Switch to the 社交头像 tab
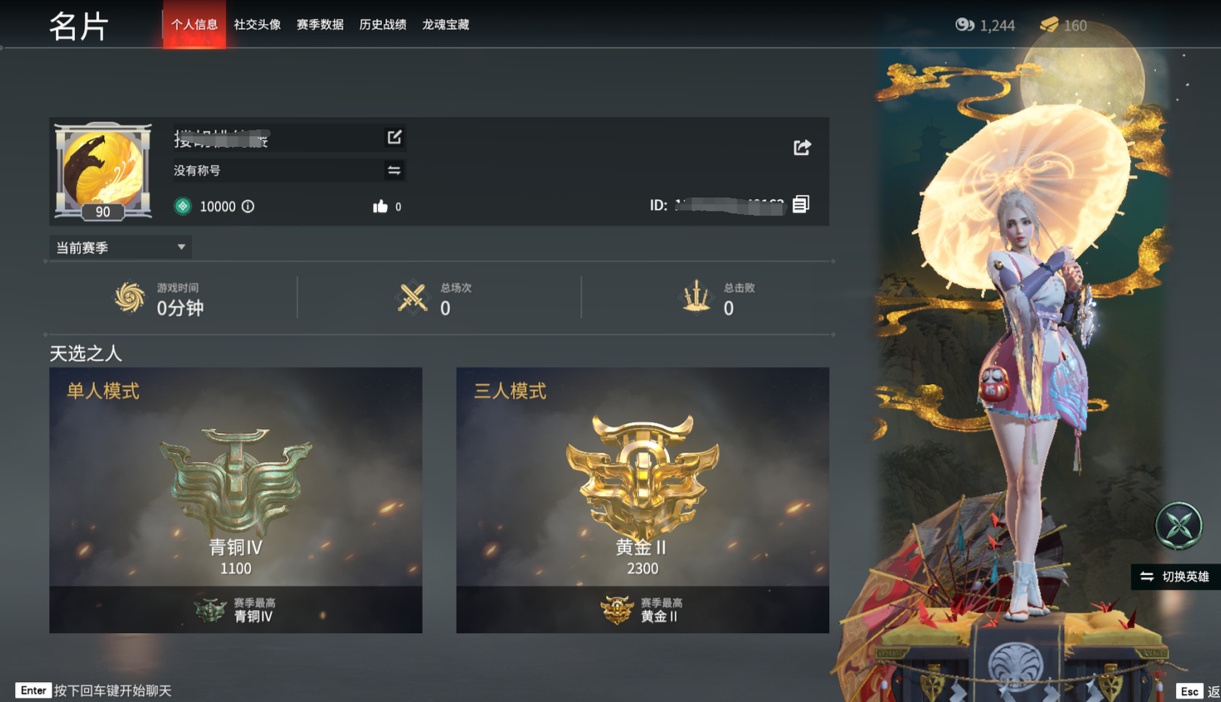 pos(257,24)
